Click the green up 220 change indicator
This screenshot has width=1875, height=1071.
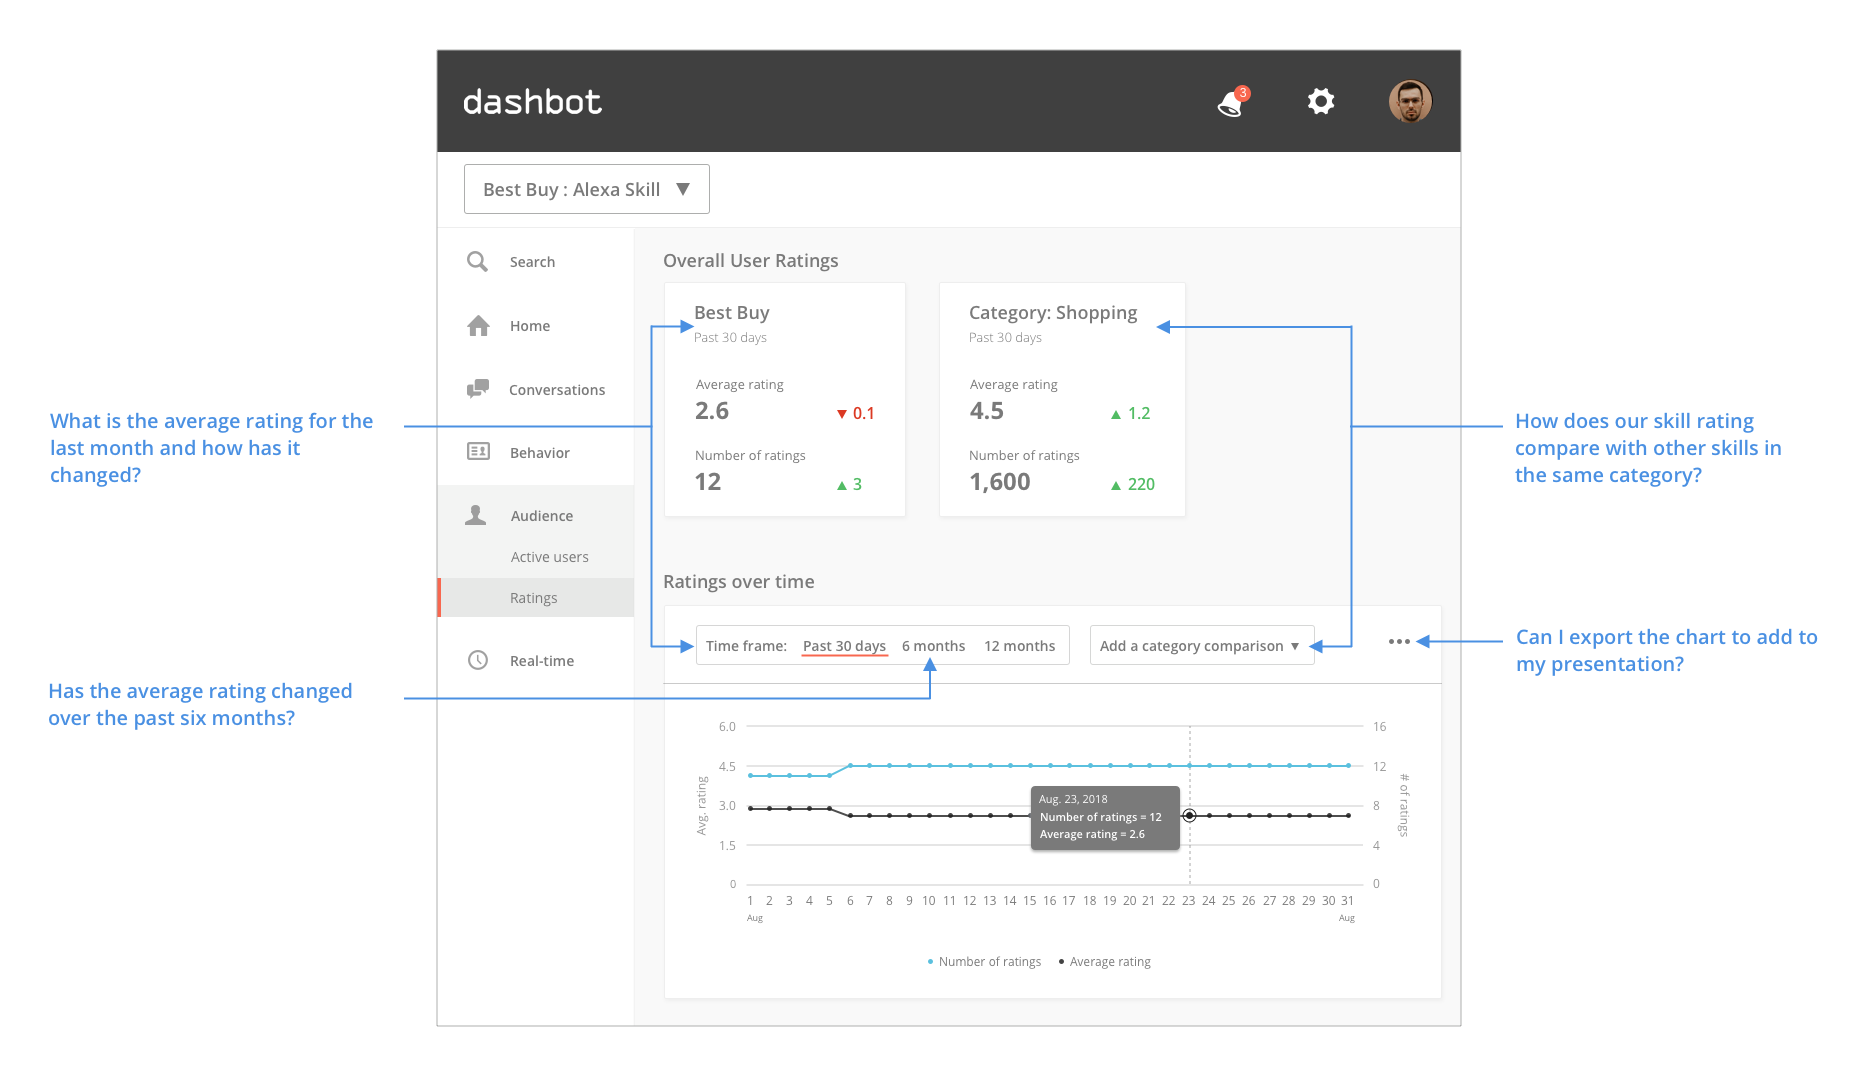pyautogui.click(x=1132, y=485)
